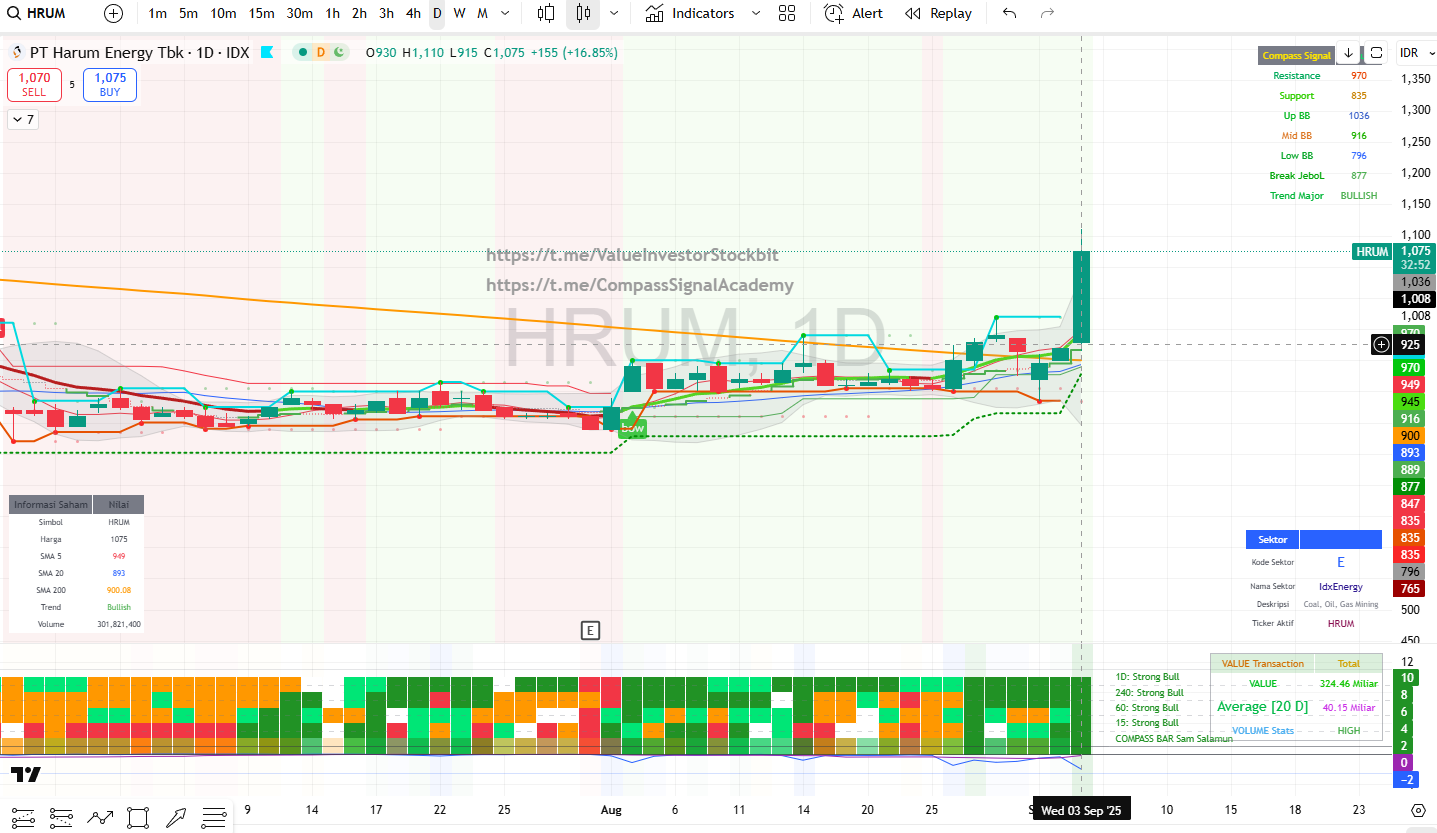Click the 1,070 SELL button
This screenshot has width=1437, height=833.
tap(34, 85)
